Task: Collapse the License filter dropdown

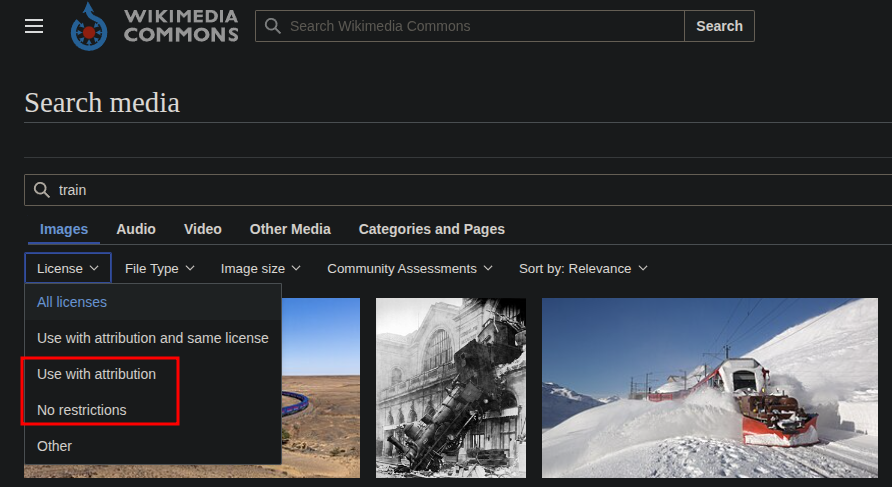Action: click(68, 269)
